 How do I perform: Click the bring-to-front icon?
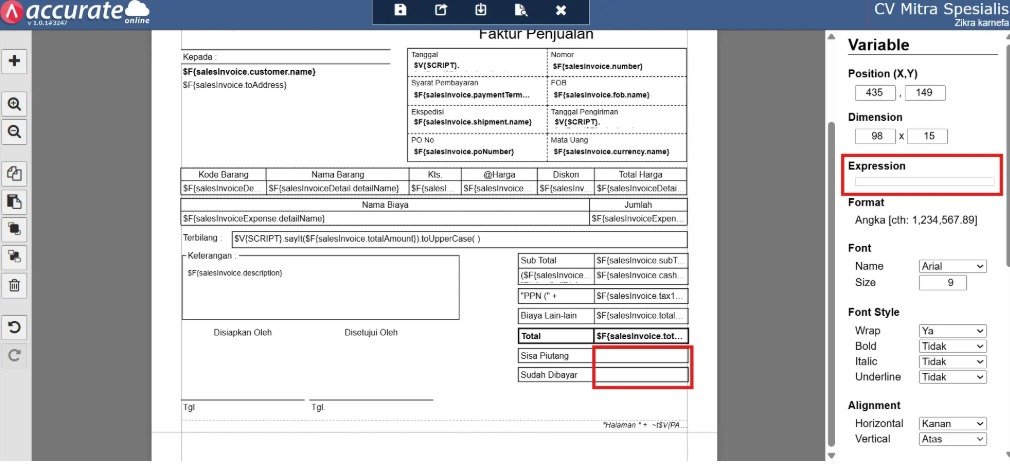(x=14, y=229)
